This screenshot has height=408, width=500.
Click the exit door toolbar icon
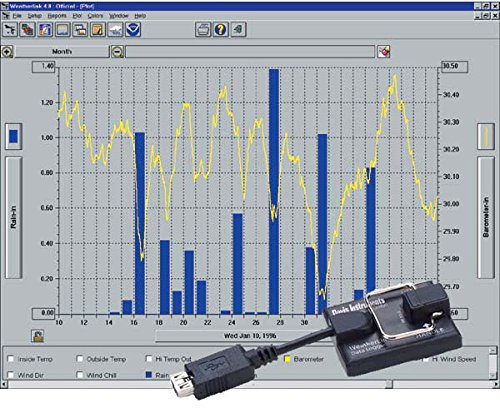tap(238, 29)
